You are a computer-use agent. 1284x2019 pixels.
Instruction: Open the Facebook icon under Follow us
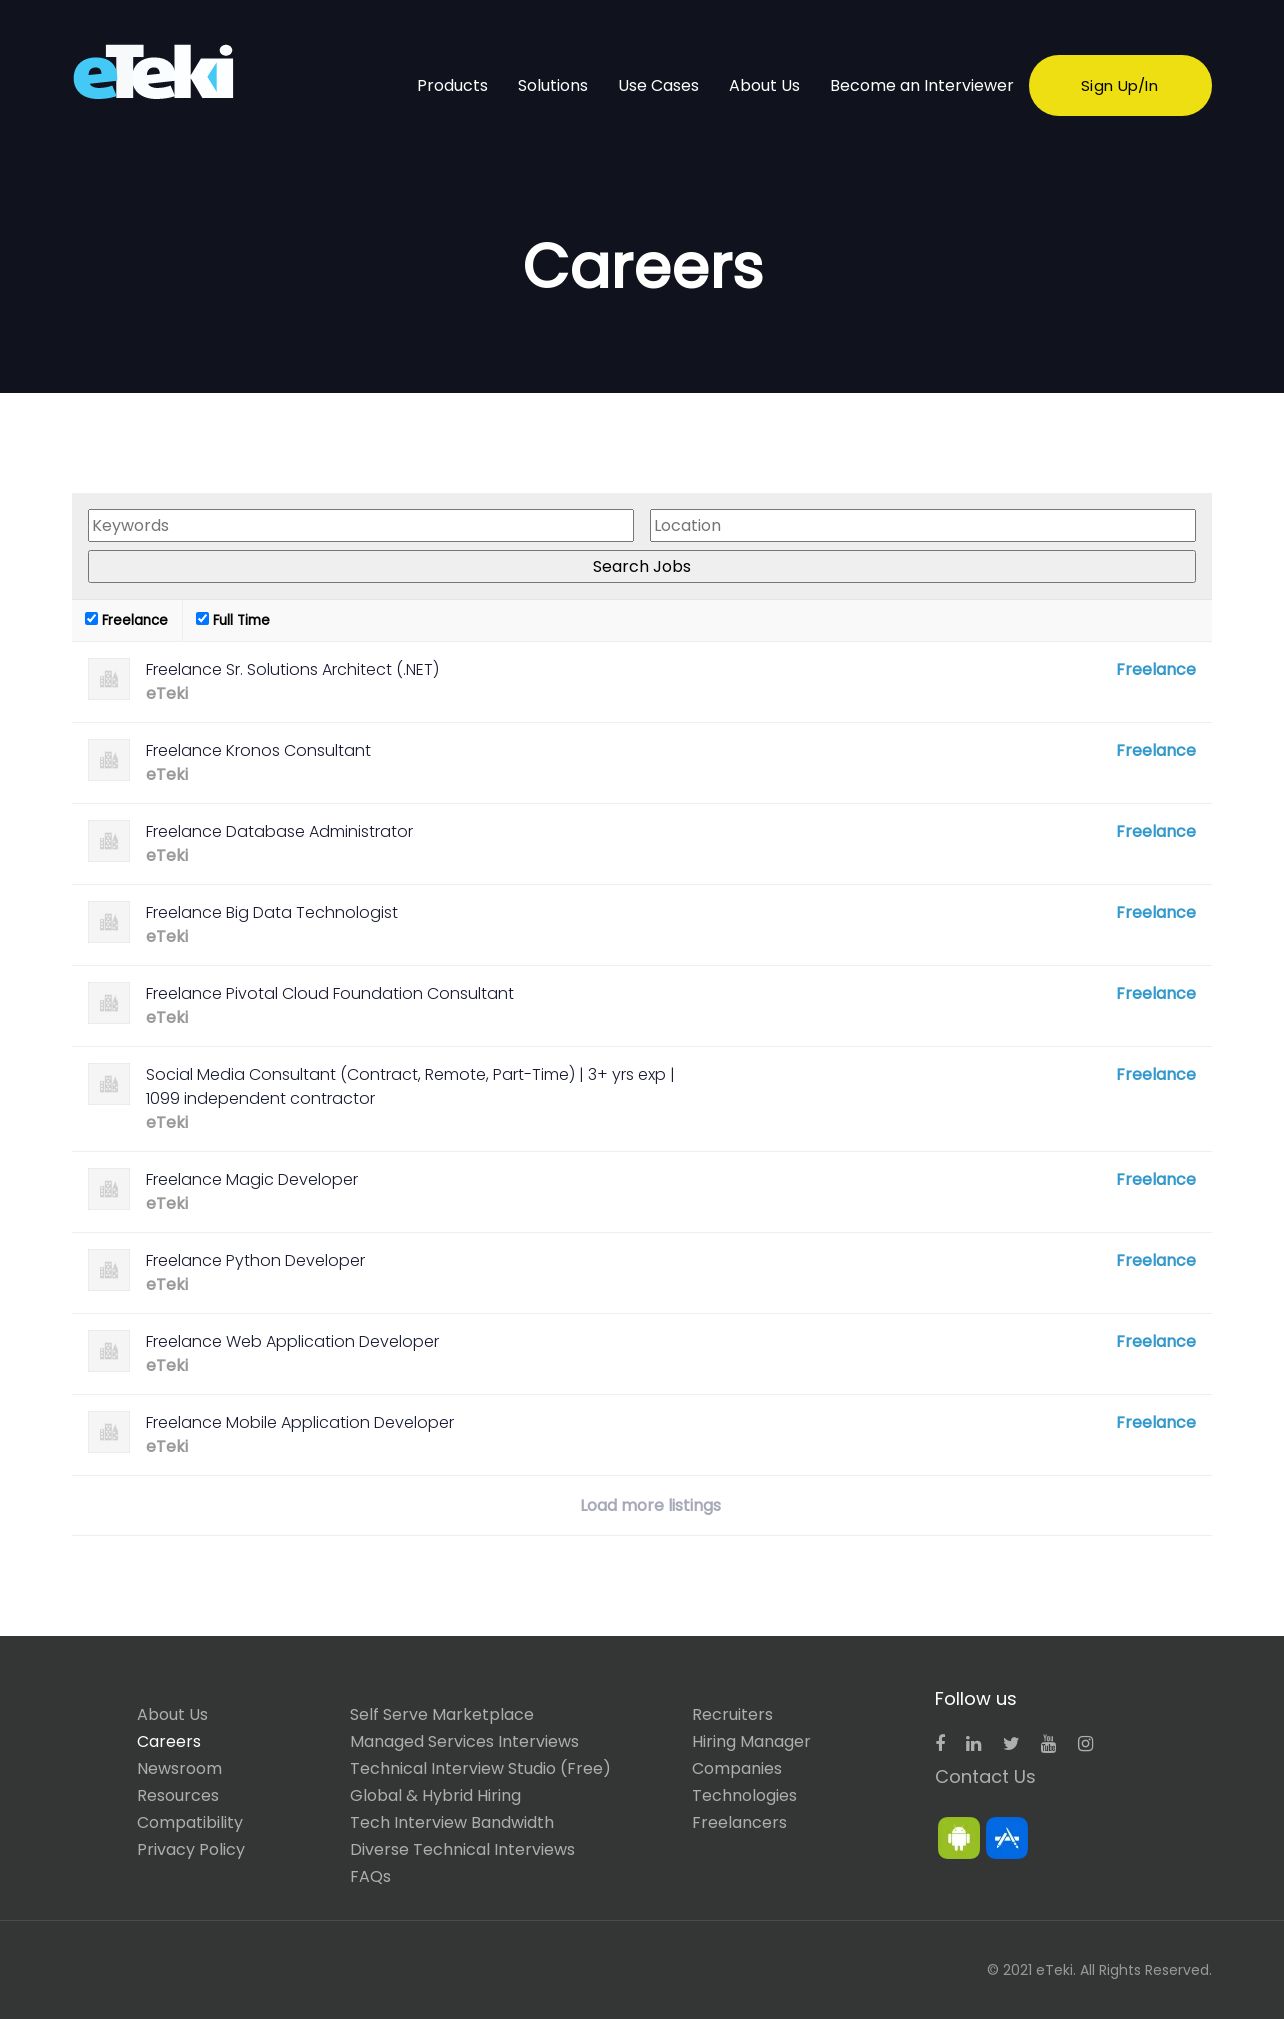tap(940, 1743)
